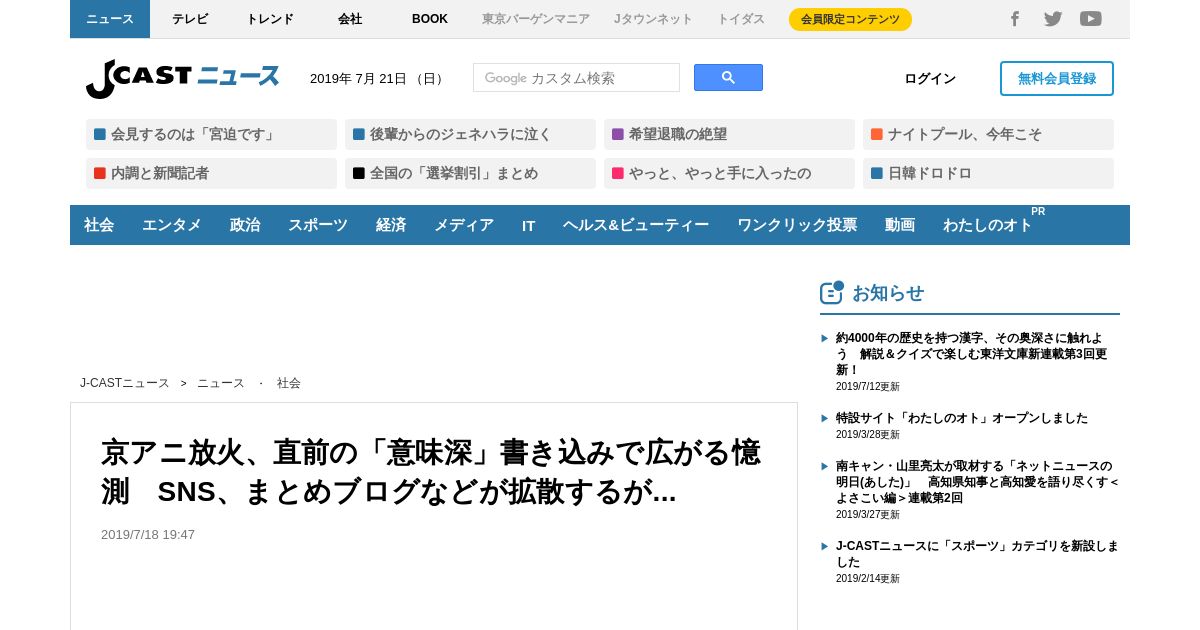The height and width of the screenshot is (630, 1200).
Task: Click the J-CAST ニュース logo
Action: 183,77
